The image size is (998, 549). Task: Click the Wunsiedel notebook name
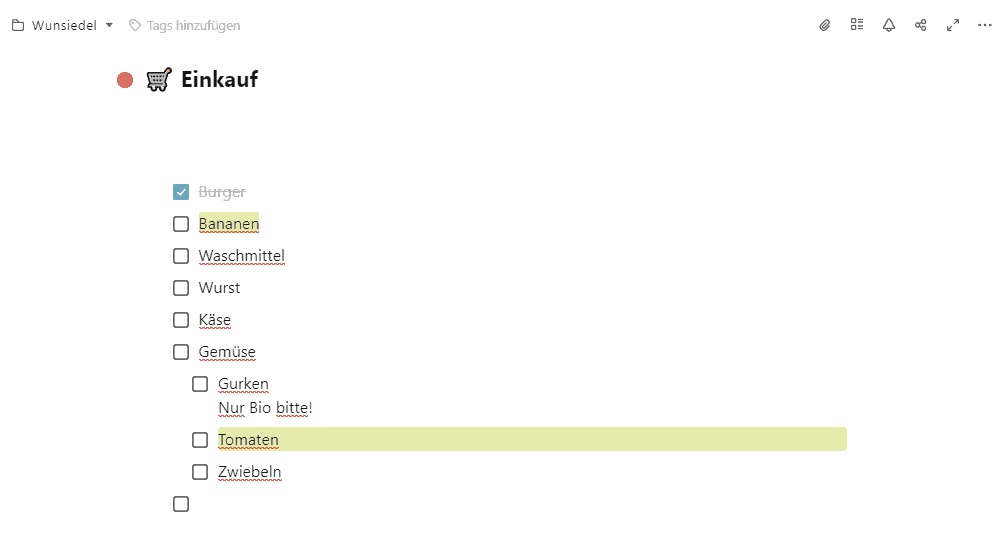point(64,25)
